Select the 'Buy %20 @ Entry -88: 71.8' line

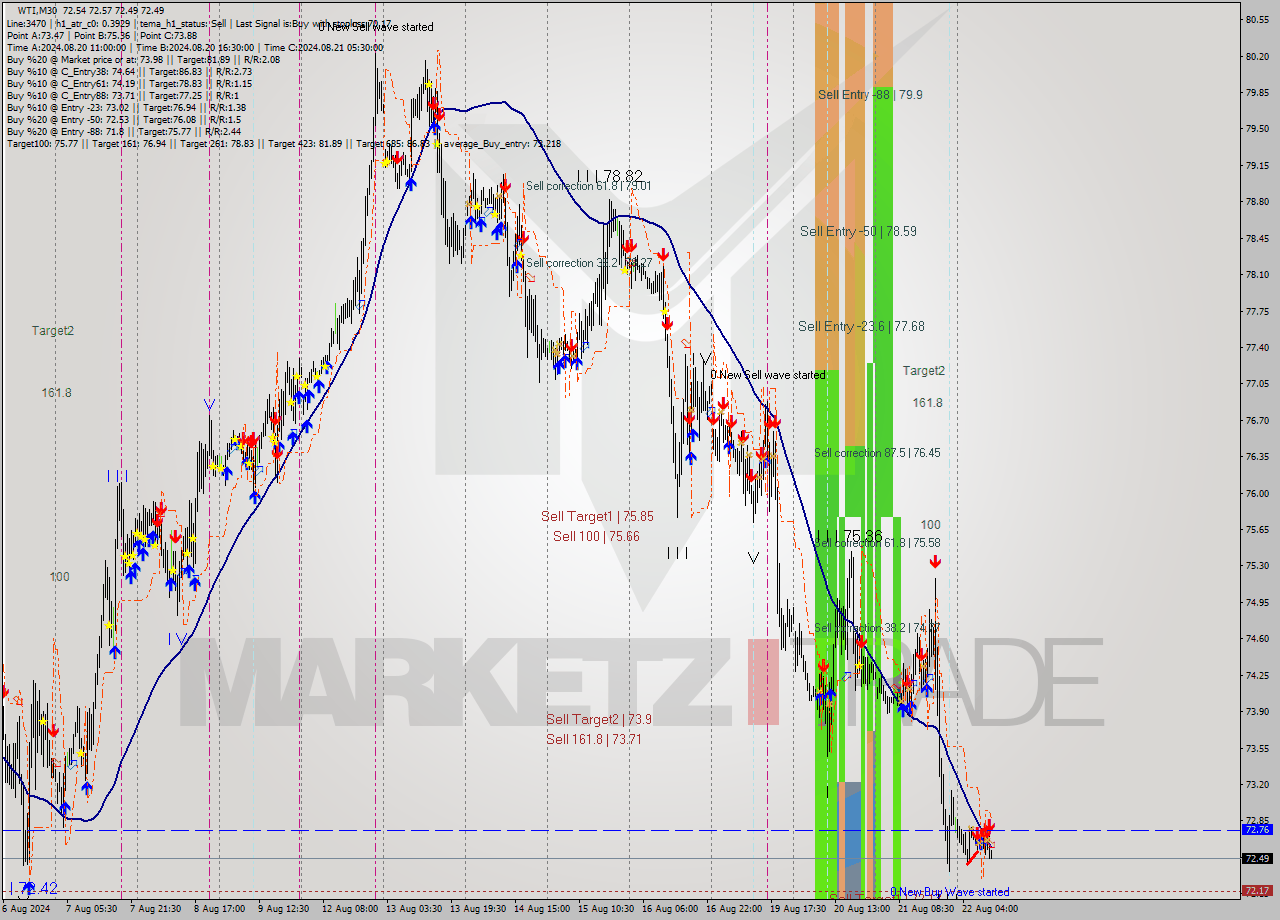[123, 131]
